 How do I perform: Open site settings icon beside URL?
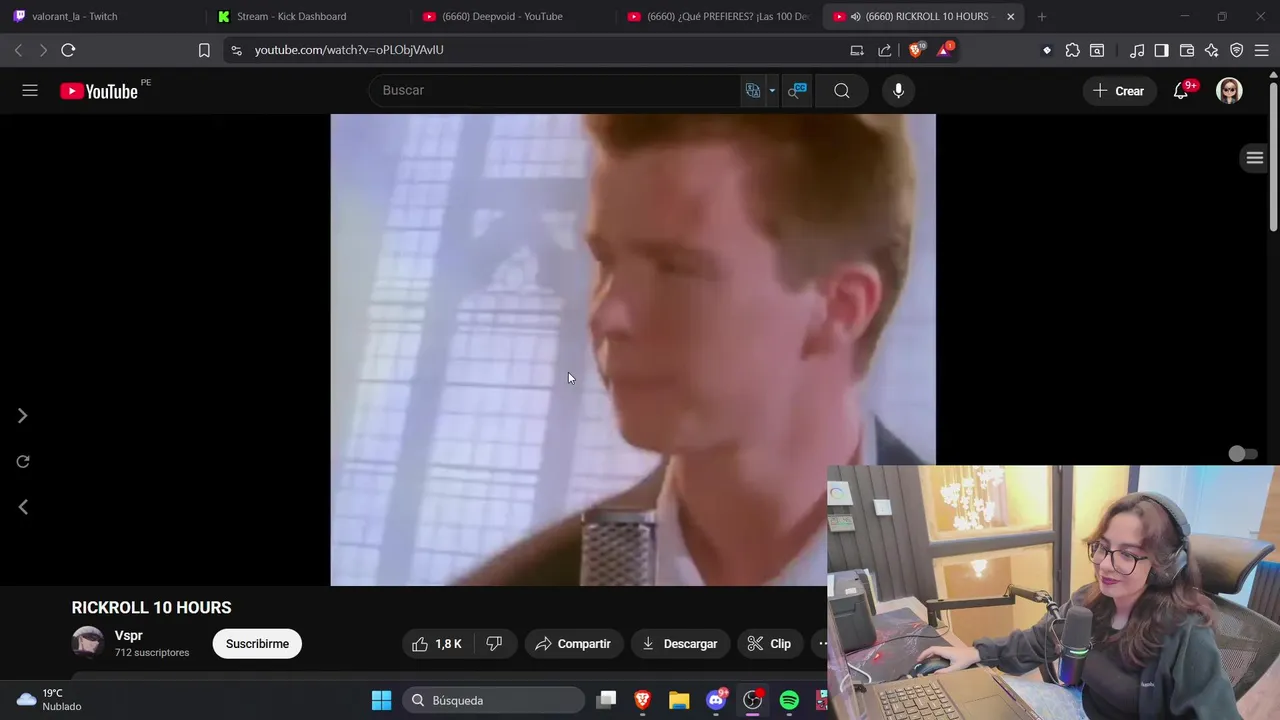[x=236, y=50]
